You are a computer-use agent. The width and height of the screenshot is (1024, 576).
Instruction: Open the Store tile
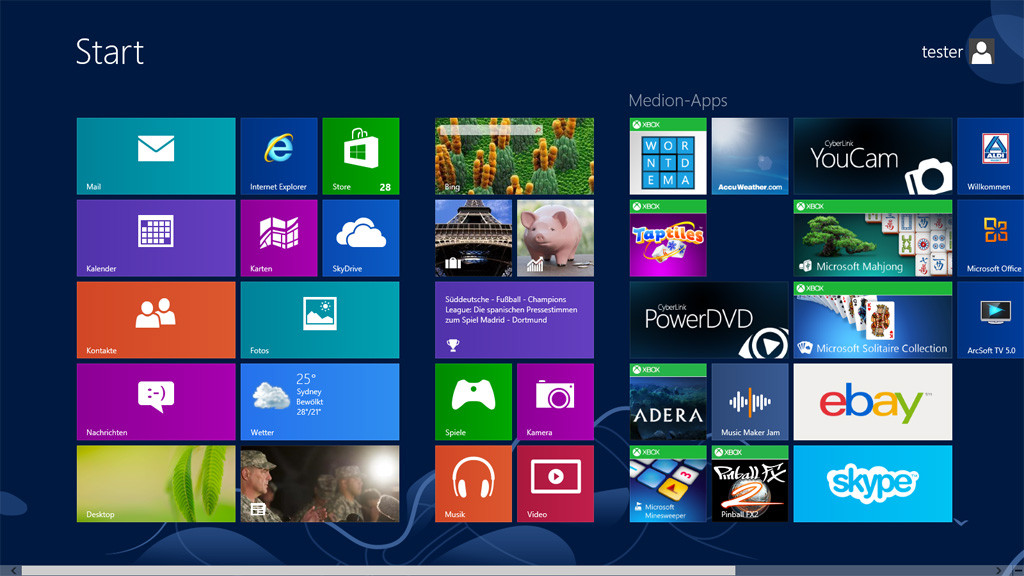(x=360, y=156)
